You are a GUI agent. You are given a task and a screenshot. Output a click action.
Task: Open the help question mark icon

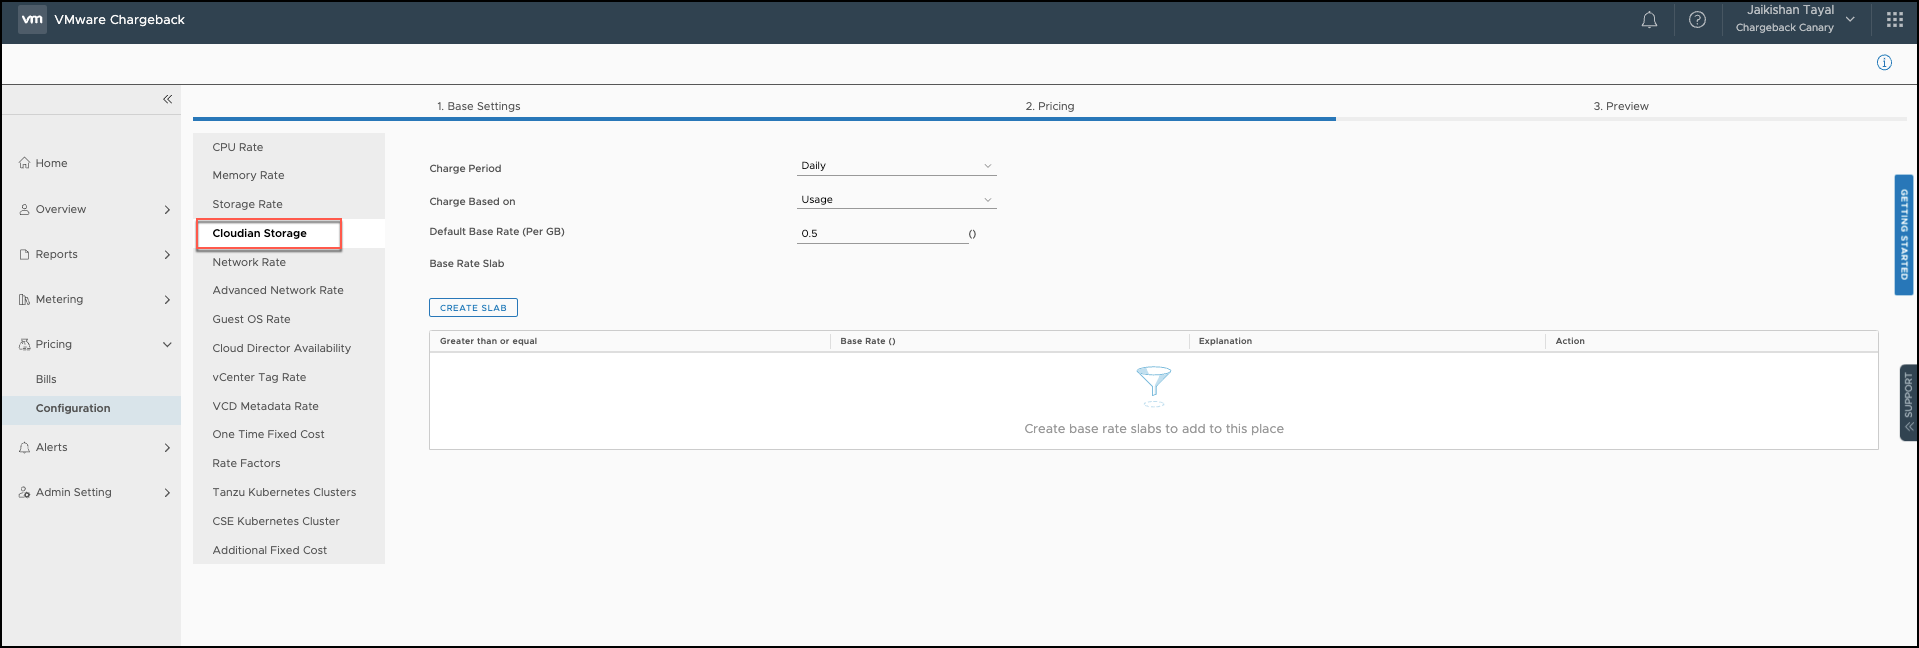[x=1697, y=20]
